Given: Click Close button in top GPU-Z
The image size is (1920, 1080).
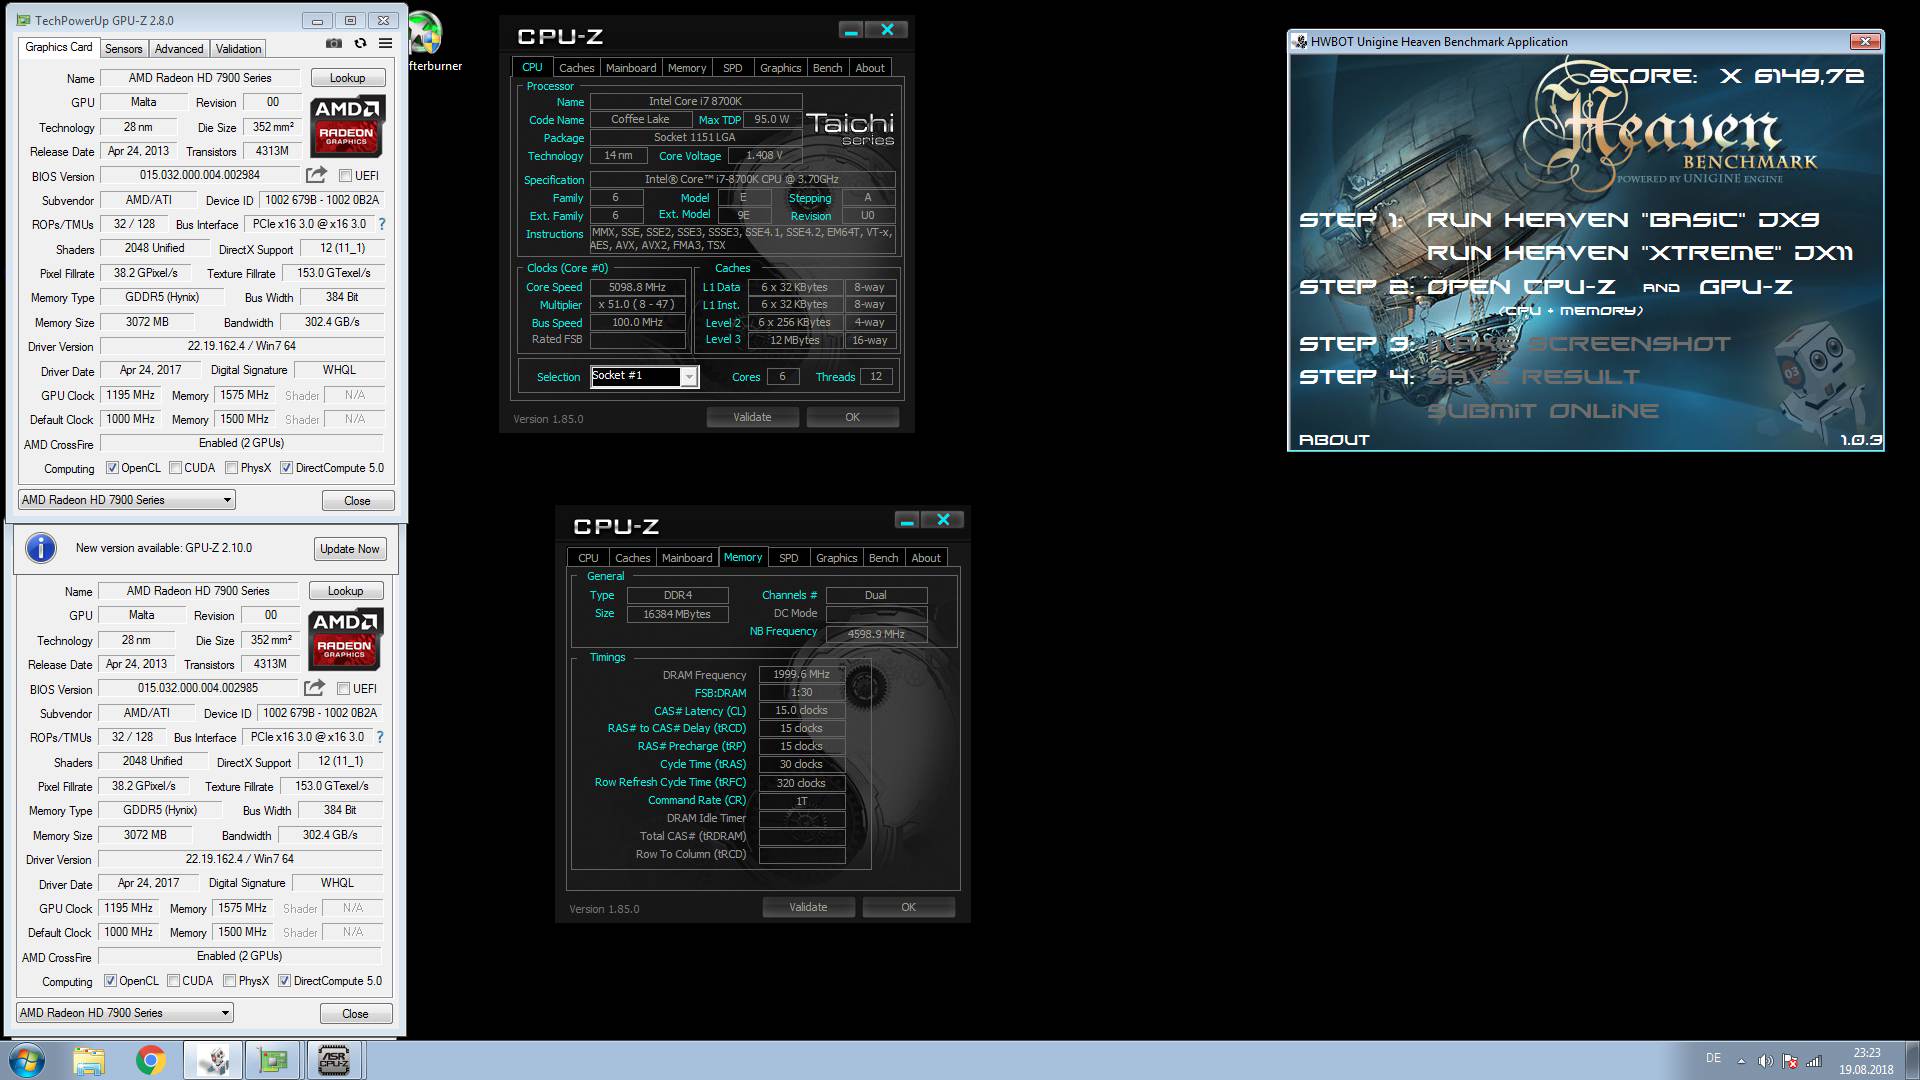Looking at the screenshot, I should click(x=357, y=501).
